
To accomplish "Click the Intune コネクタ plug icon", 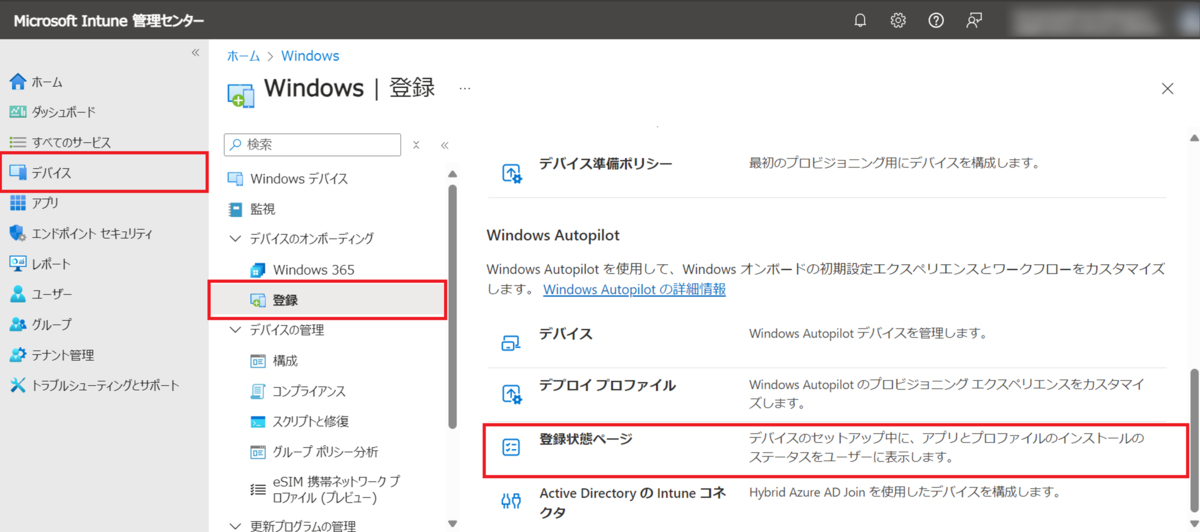I will coord(511,500).
